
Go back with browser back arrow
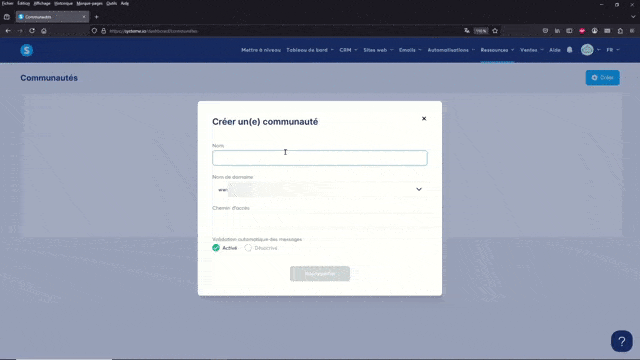click(8, 31)
